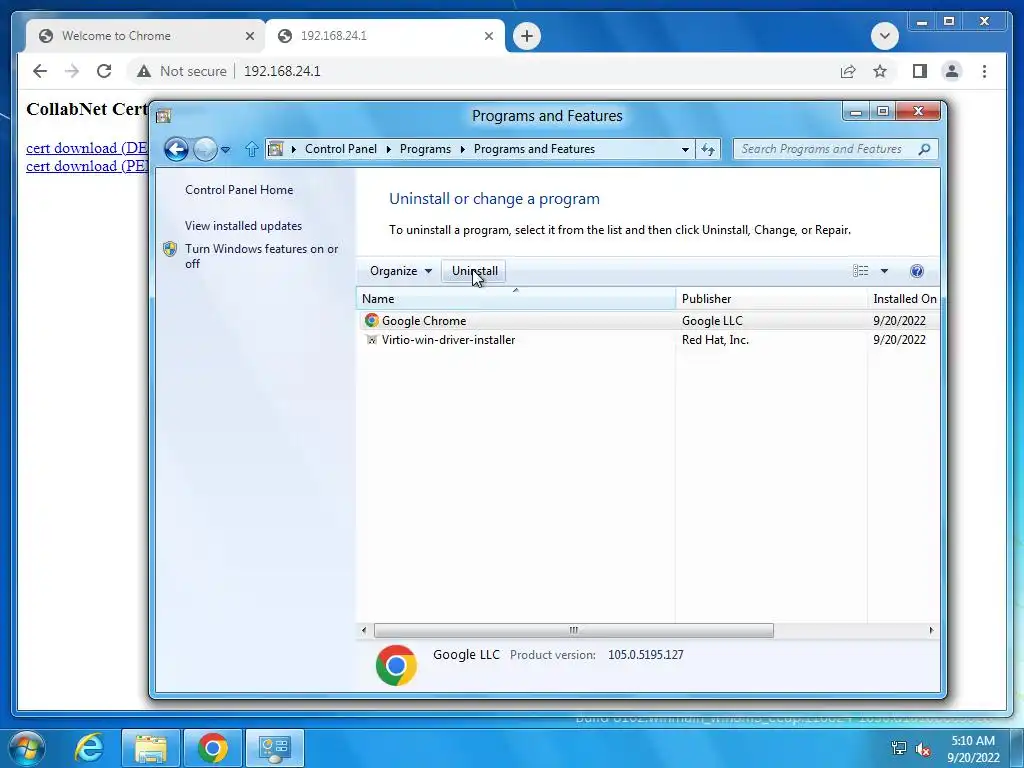Open Turn Windows features on or off

[x=261, y=256]
